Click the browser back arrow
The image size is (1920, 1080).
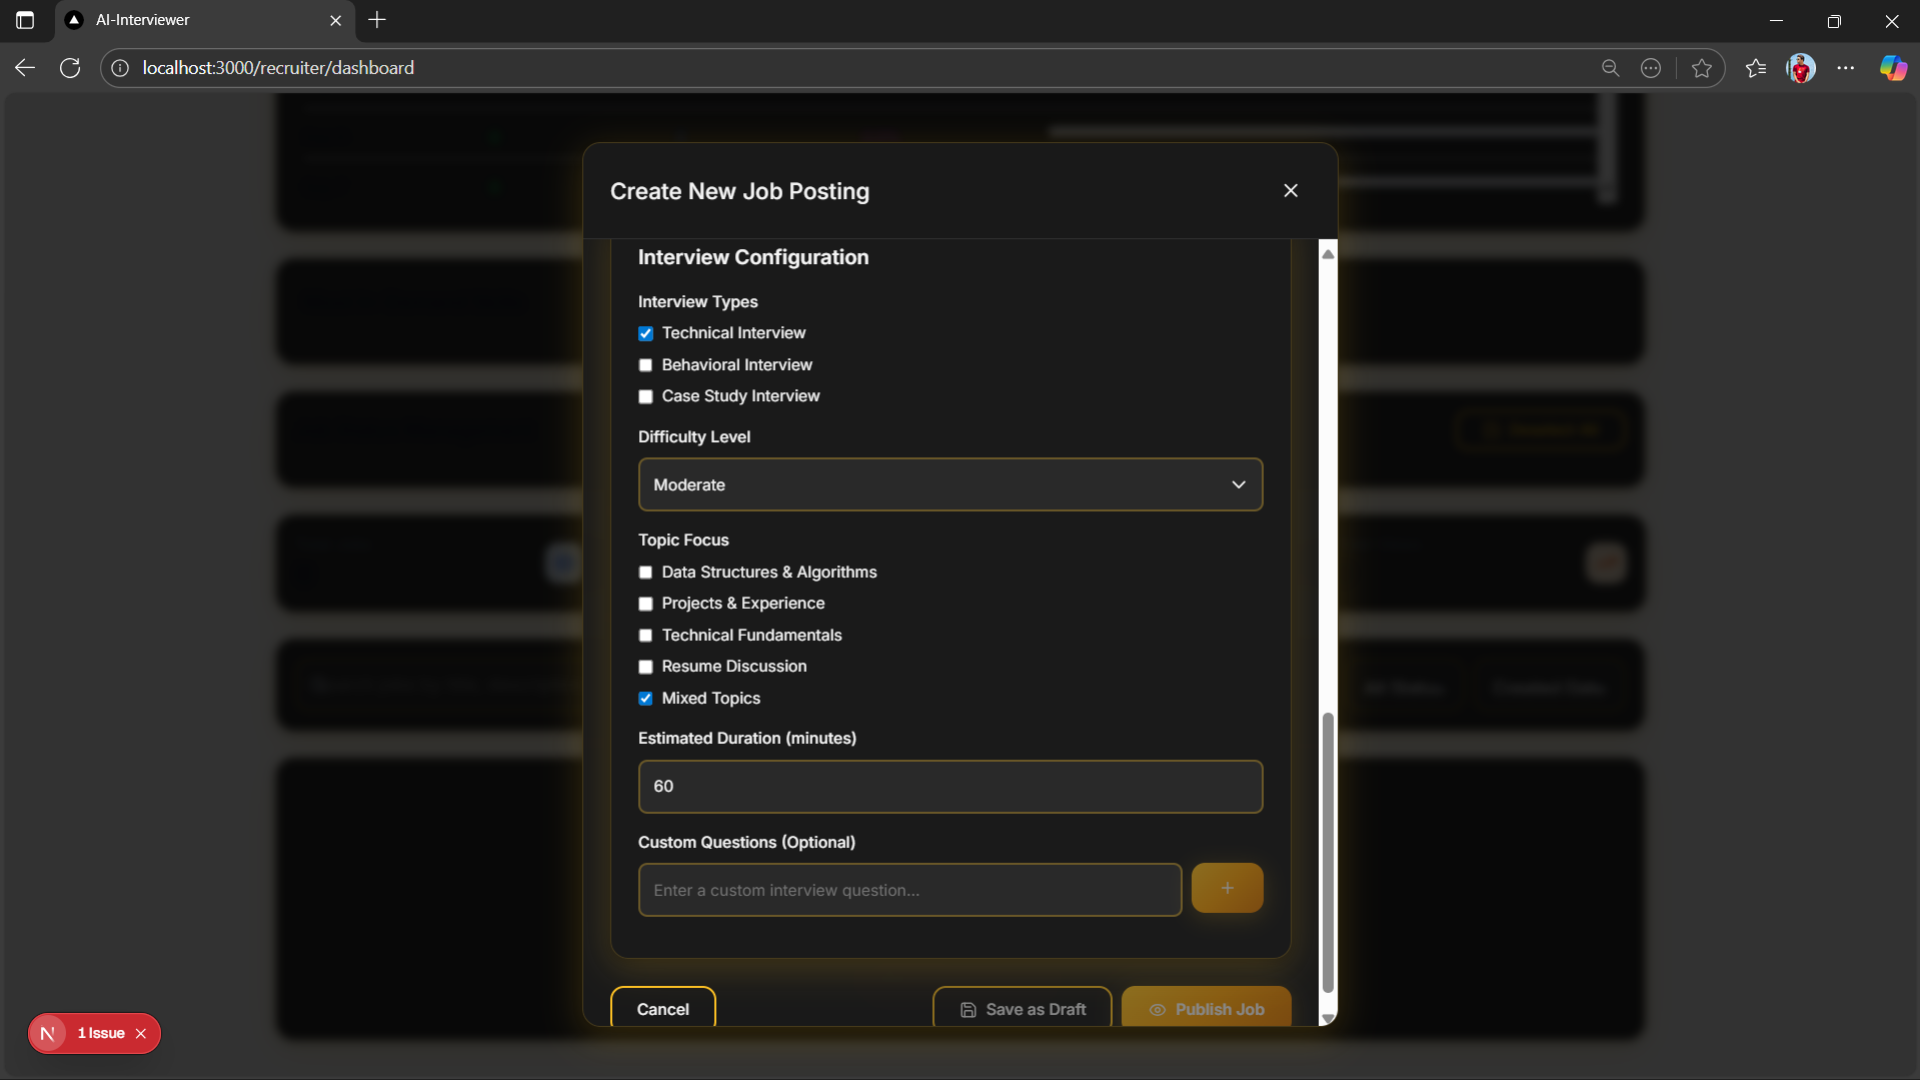(25, 68)
